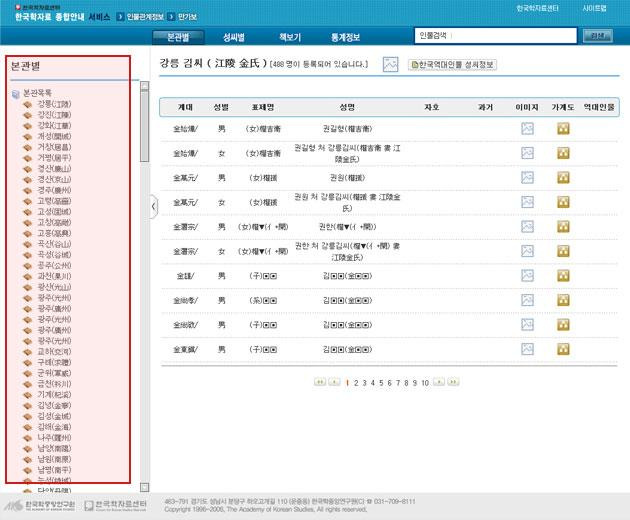The width and height of the screenshot is (630, 520).
Task: Click 한국학자료센터 footer logo
Action: [116, 505]
